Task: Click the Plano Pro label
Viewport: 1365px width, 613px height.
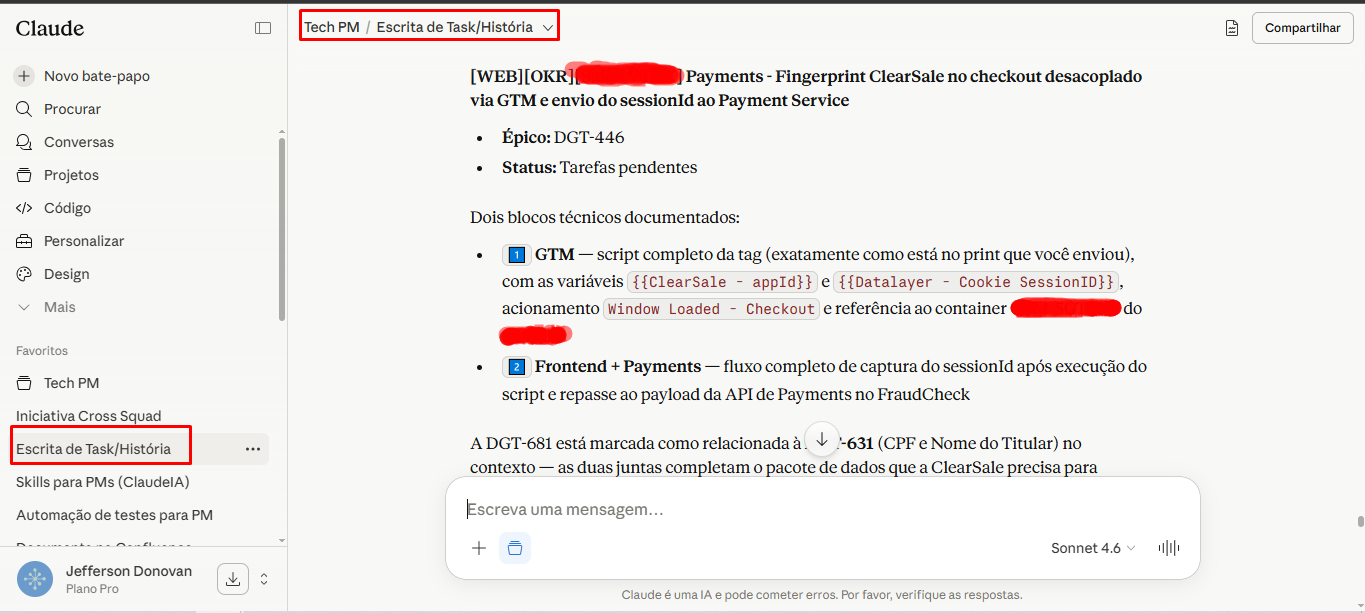Action: pyautogui.click(x=92, y=589)
